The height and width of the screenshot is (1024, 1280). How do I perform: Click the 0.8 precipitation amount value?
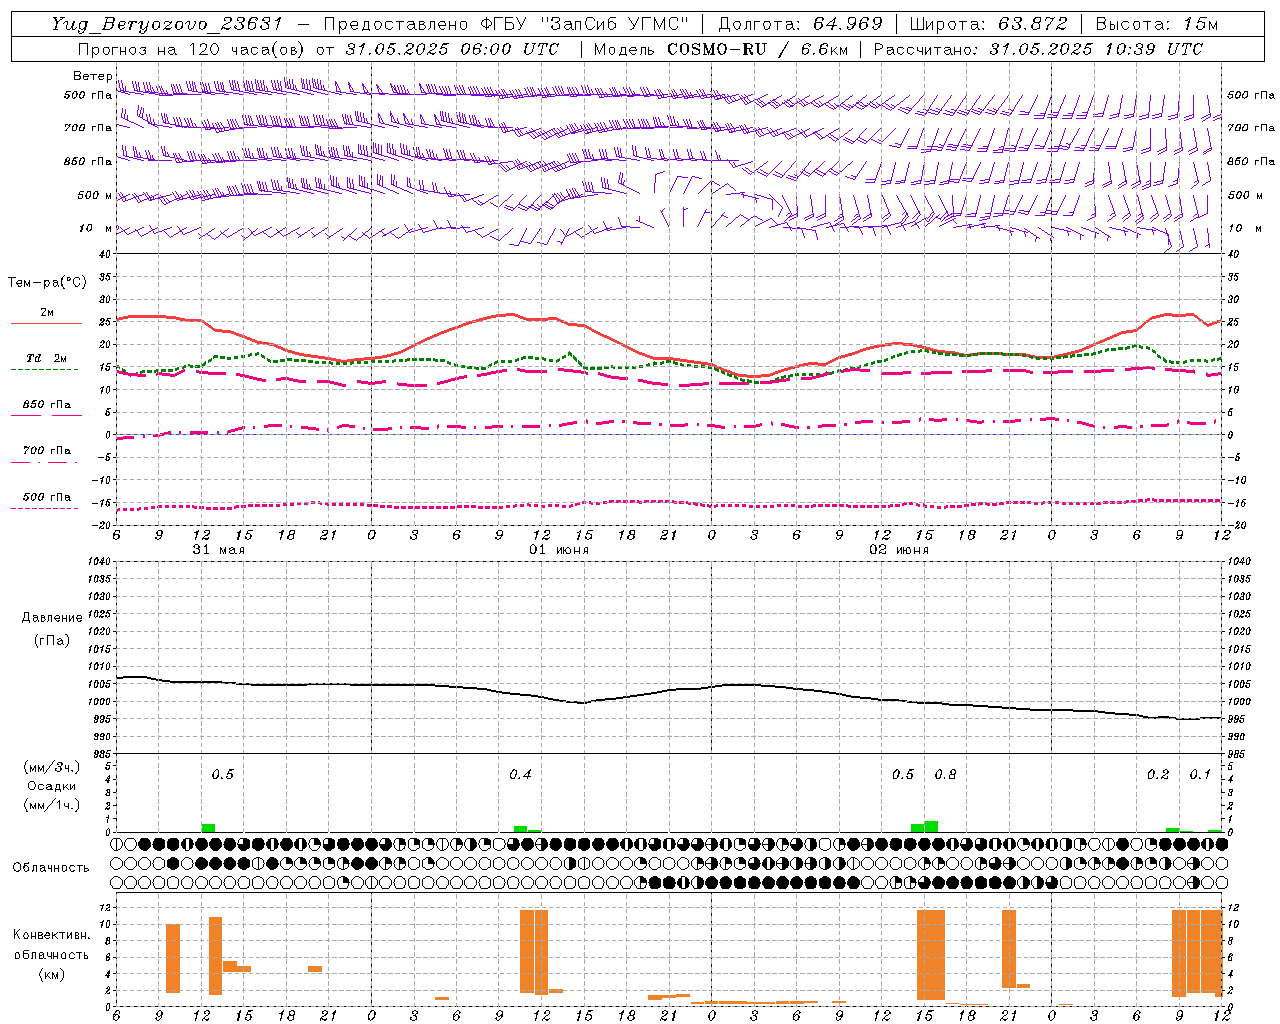(x=945, y=774)
